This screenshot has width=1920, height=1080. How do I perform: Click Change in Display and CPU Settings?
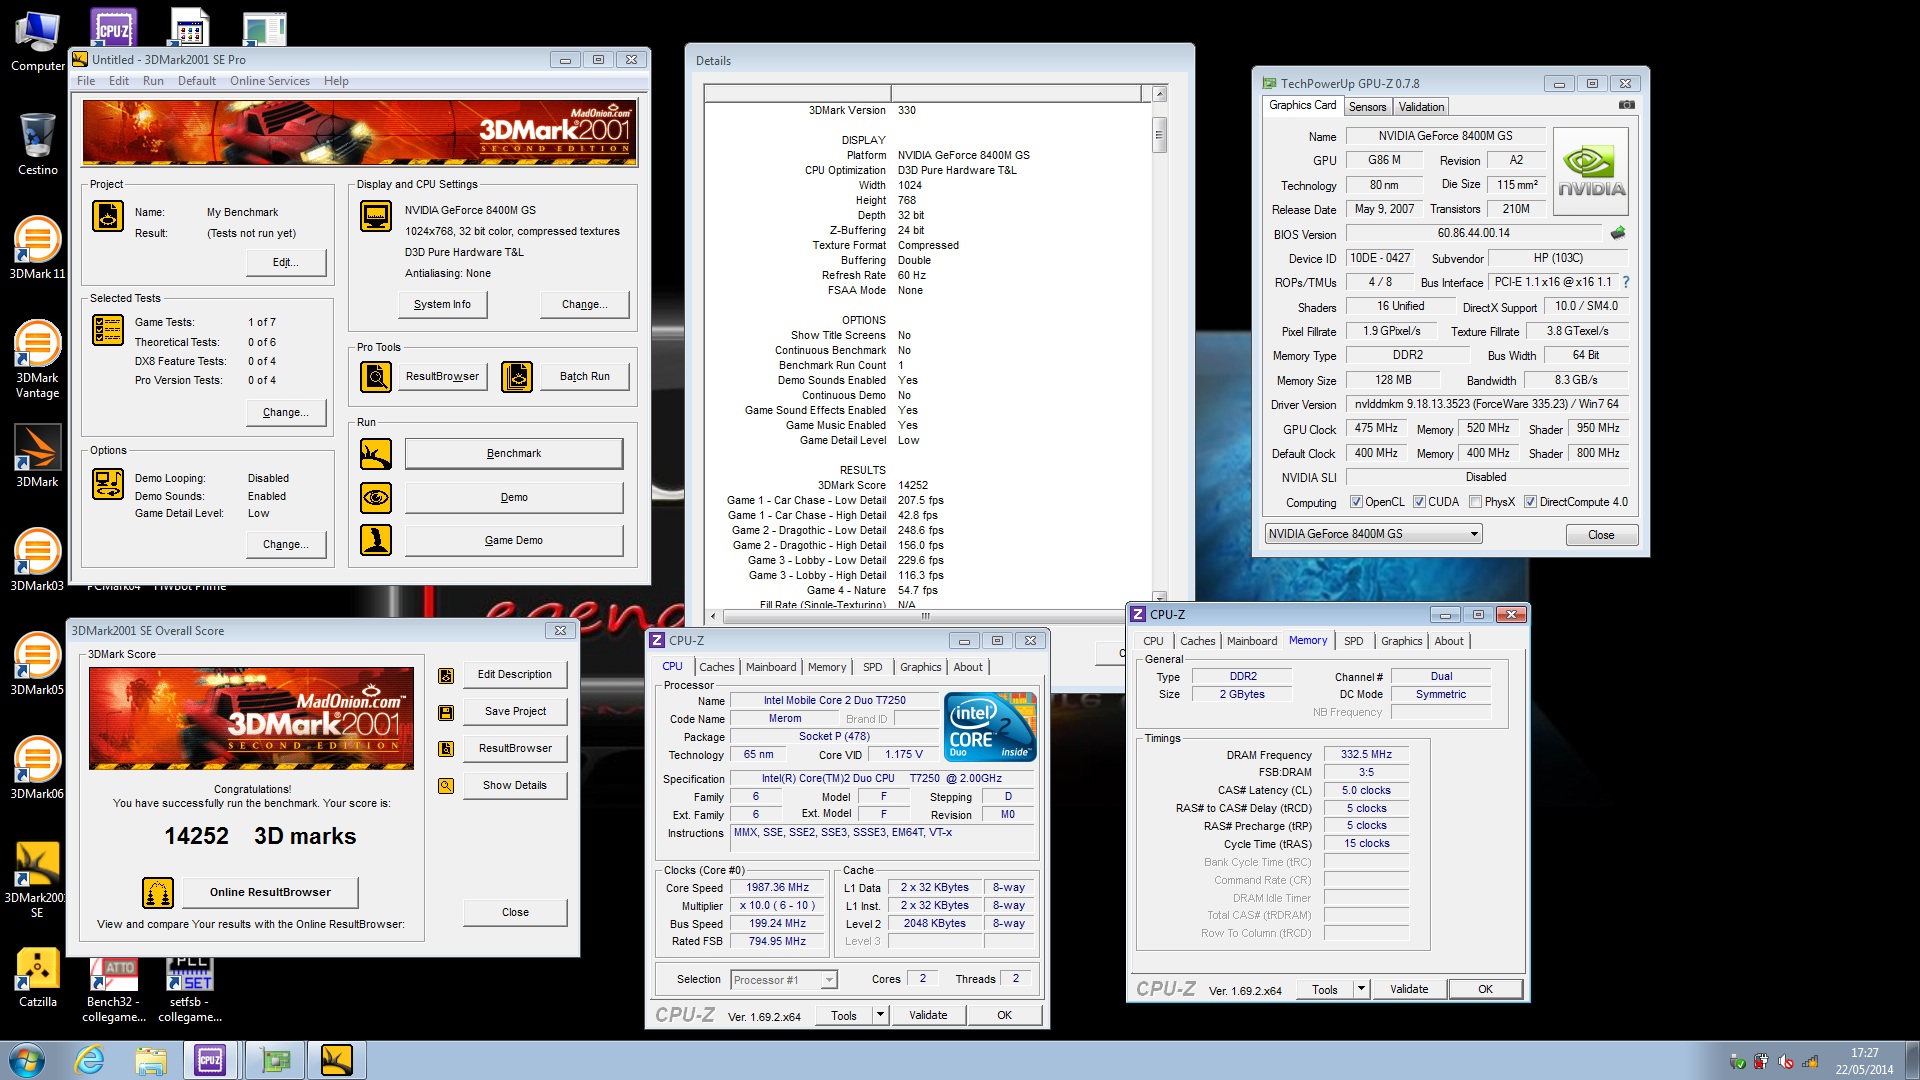585,304
